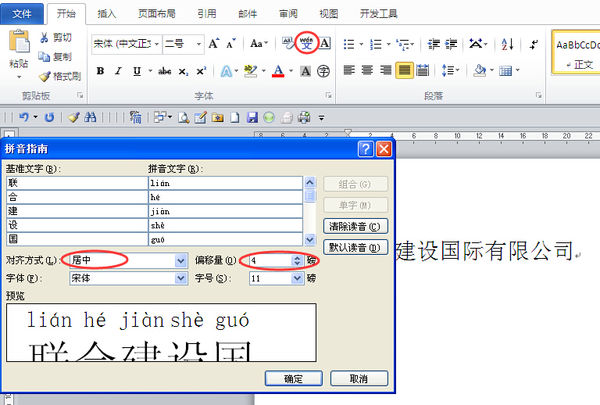Image resolution: width=600 pixels, height=405 pixels.
Task: Click the numbered list icon
Action: tap(376, 44)
